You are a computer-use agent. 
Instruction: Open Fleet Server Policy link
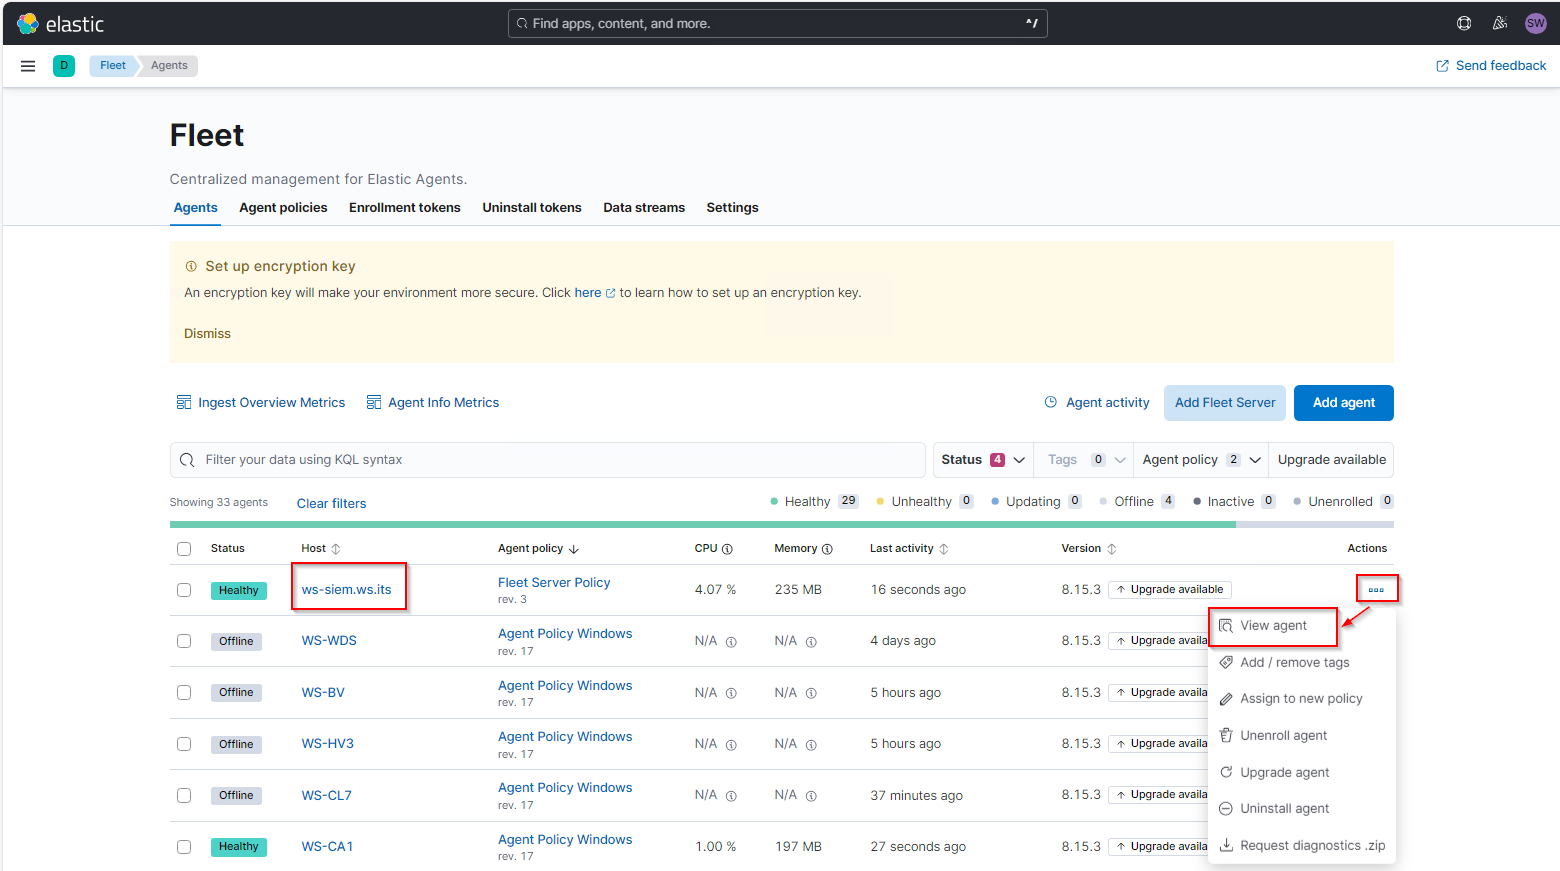click(554, 583)
